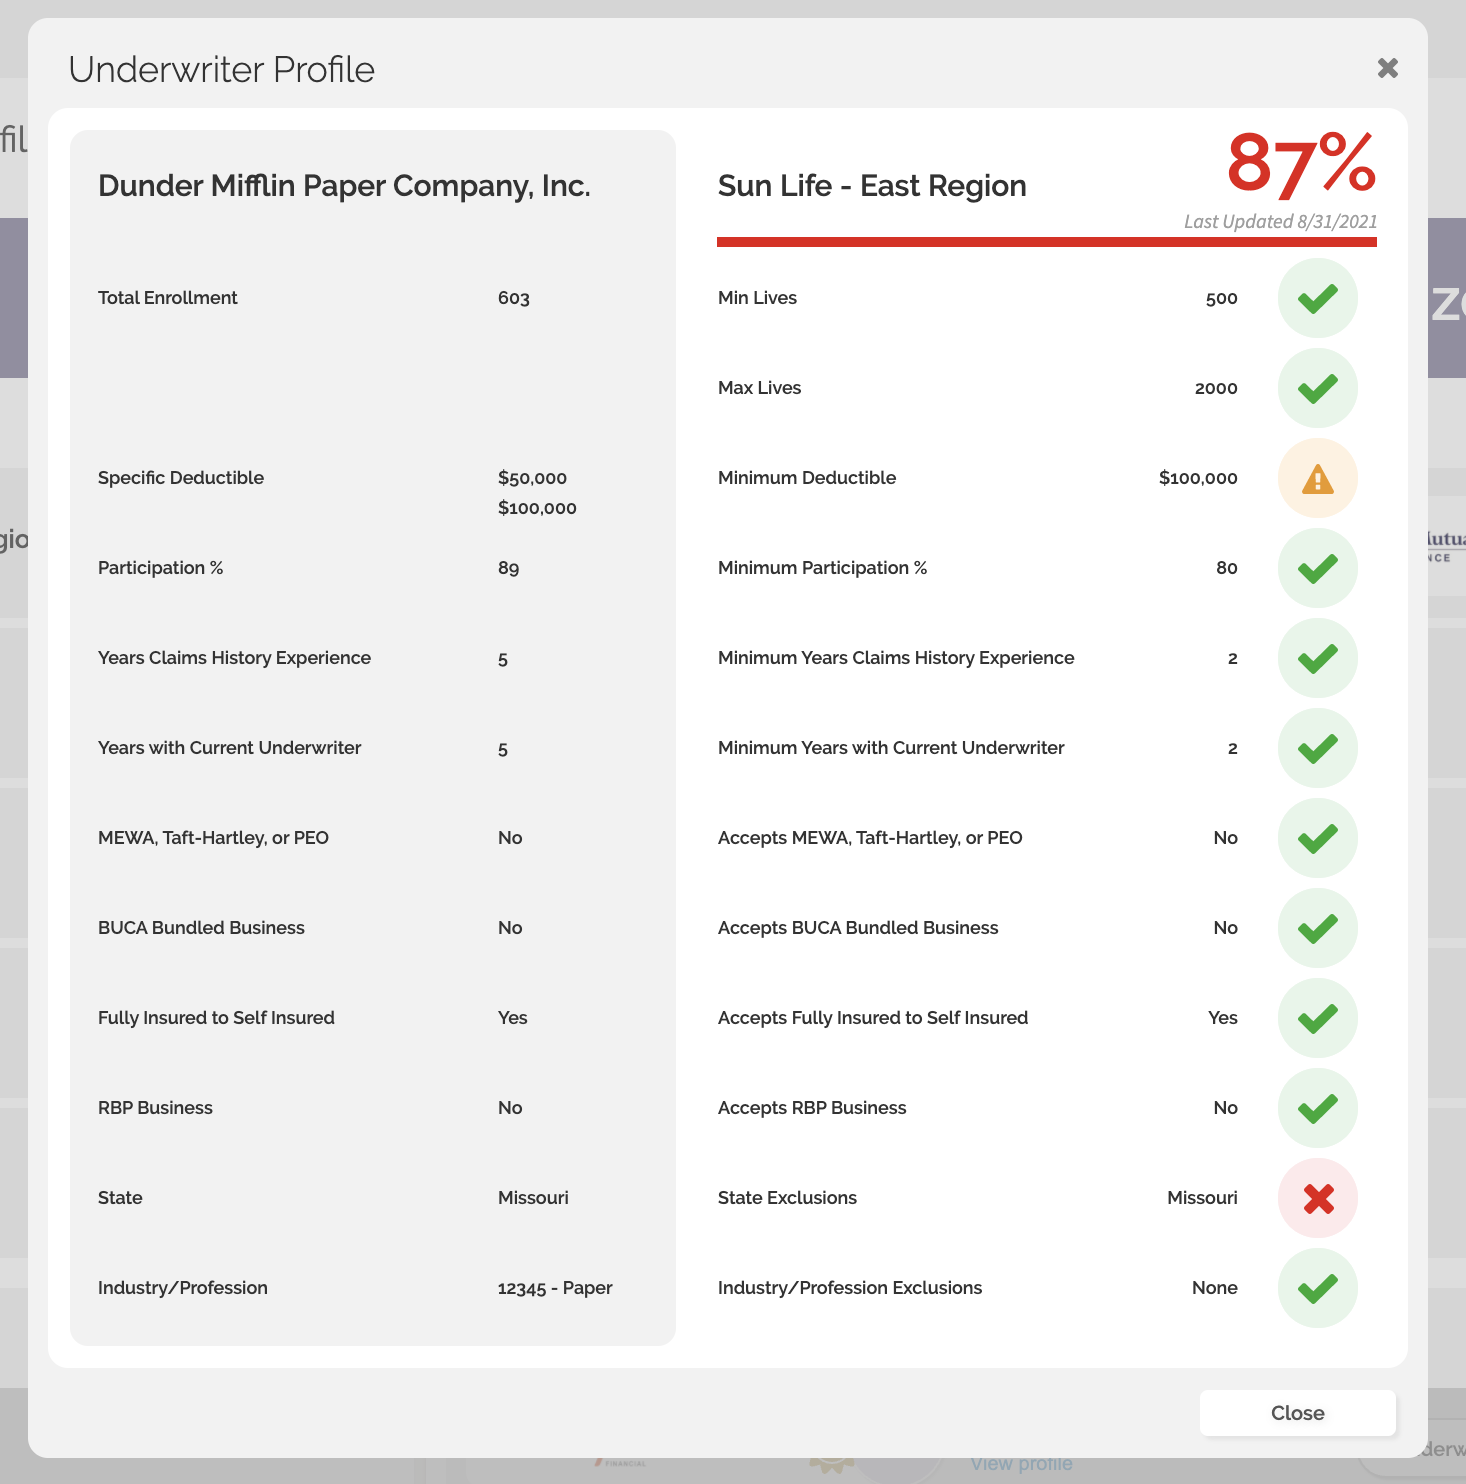Click the green checkmark for Min Lives
Viewport: 1466px width, 1484px height.
[x=1318, y=298]
